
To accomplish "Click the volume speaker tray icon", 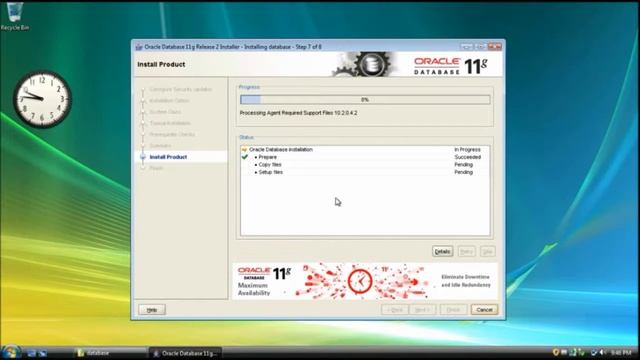I will 602,352.
